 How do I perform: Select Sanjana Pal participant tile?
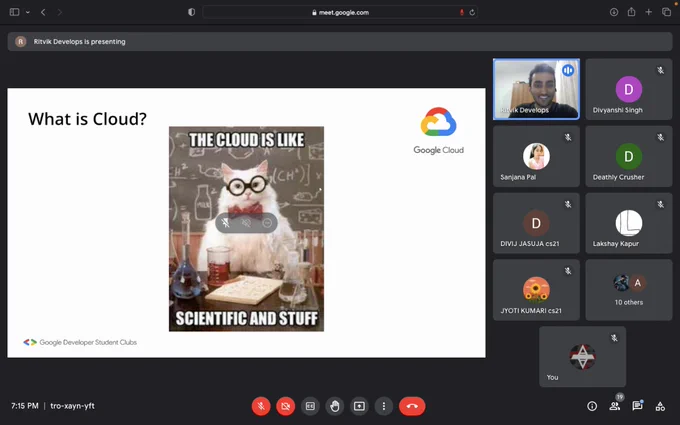536,157
